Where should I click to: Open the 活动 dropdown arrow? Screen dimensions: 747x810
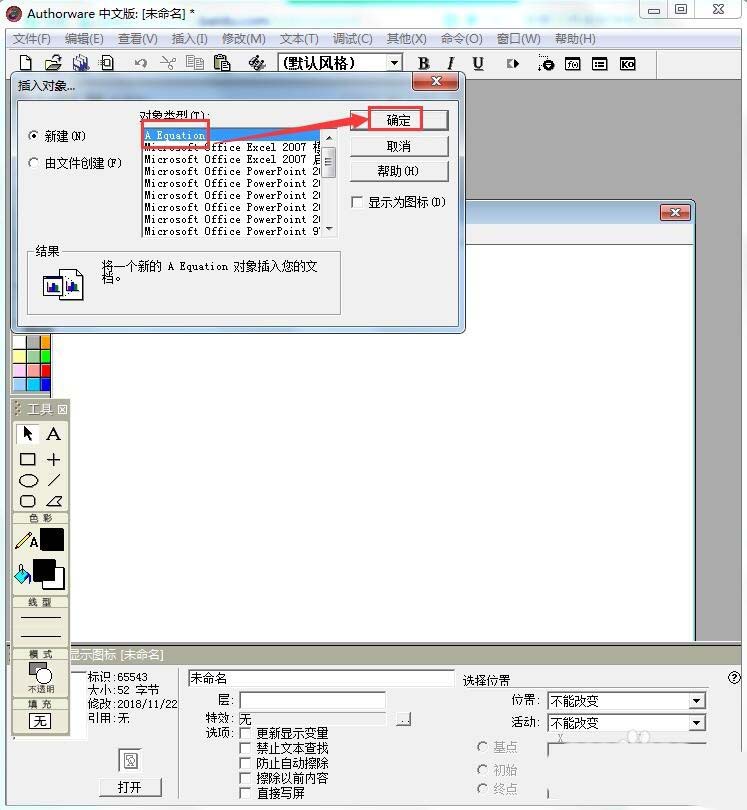(x=696, y=722)
